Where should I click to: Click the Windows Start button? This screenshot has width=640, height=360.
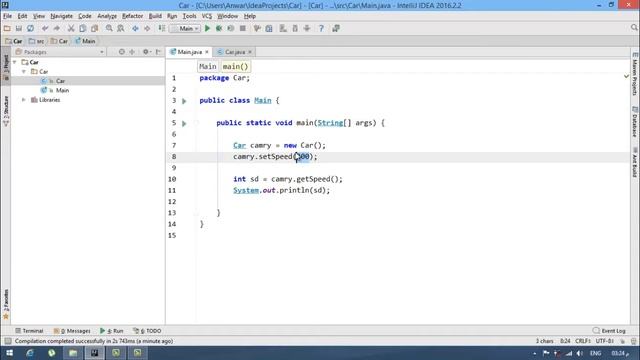point(9,353)
